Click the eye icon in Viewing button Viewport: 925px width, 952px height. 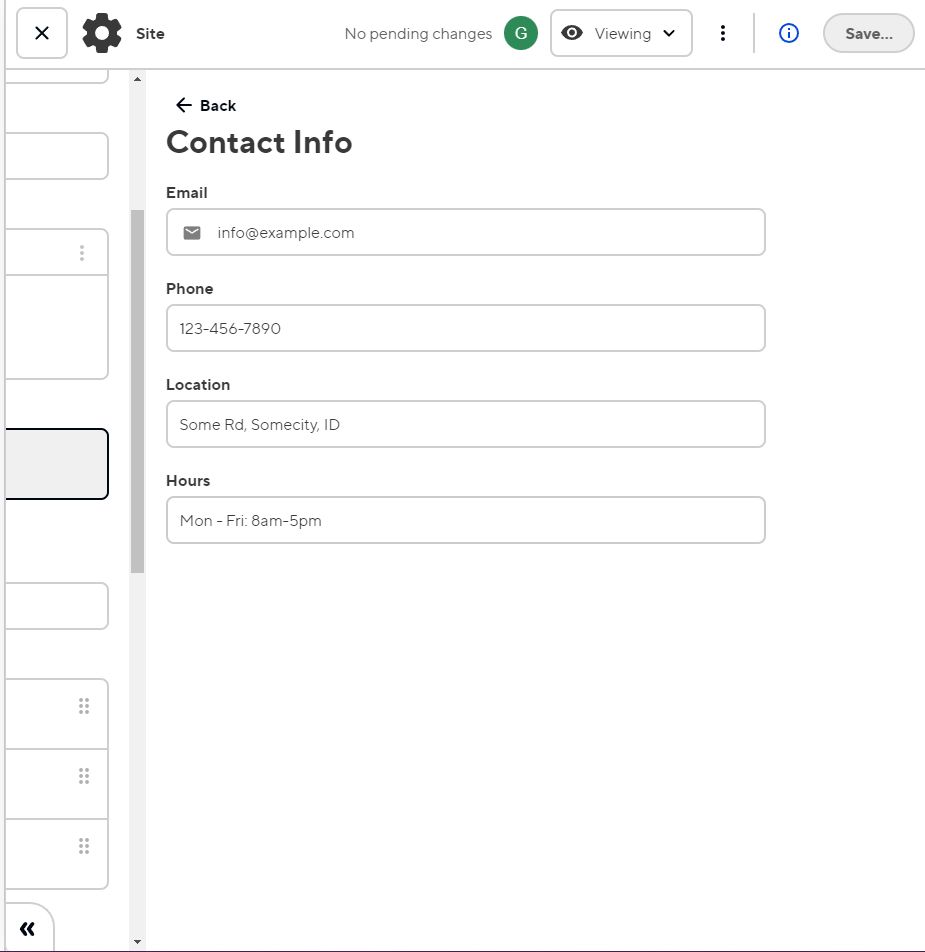coord(572,33)
